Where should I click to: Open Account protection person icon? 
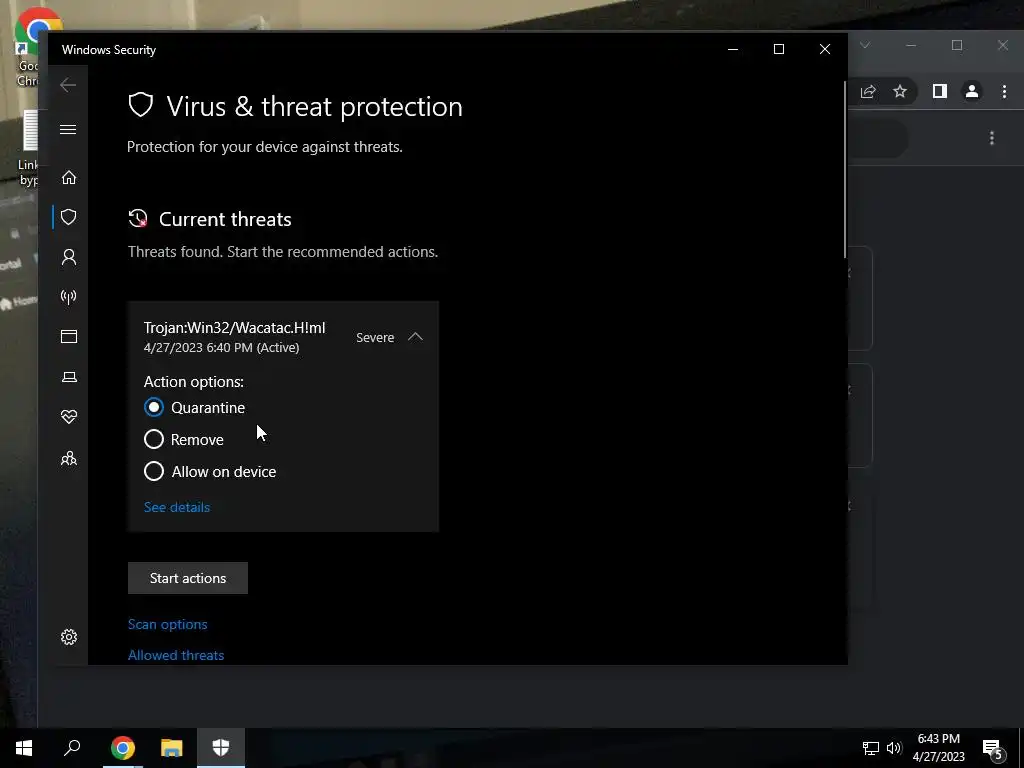[x=69, y=257]
